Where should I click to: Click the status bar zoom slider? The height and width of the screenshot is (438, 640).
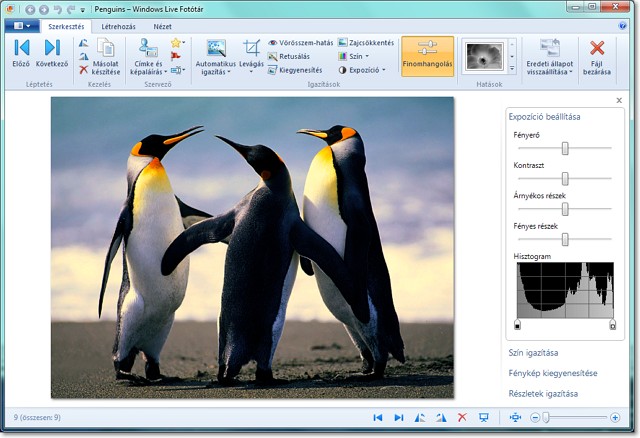[x=576, y=417]
